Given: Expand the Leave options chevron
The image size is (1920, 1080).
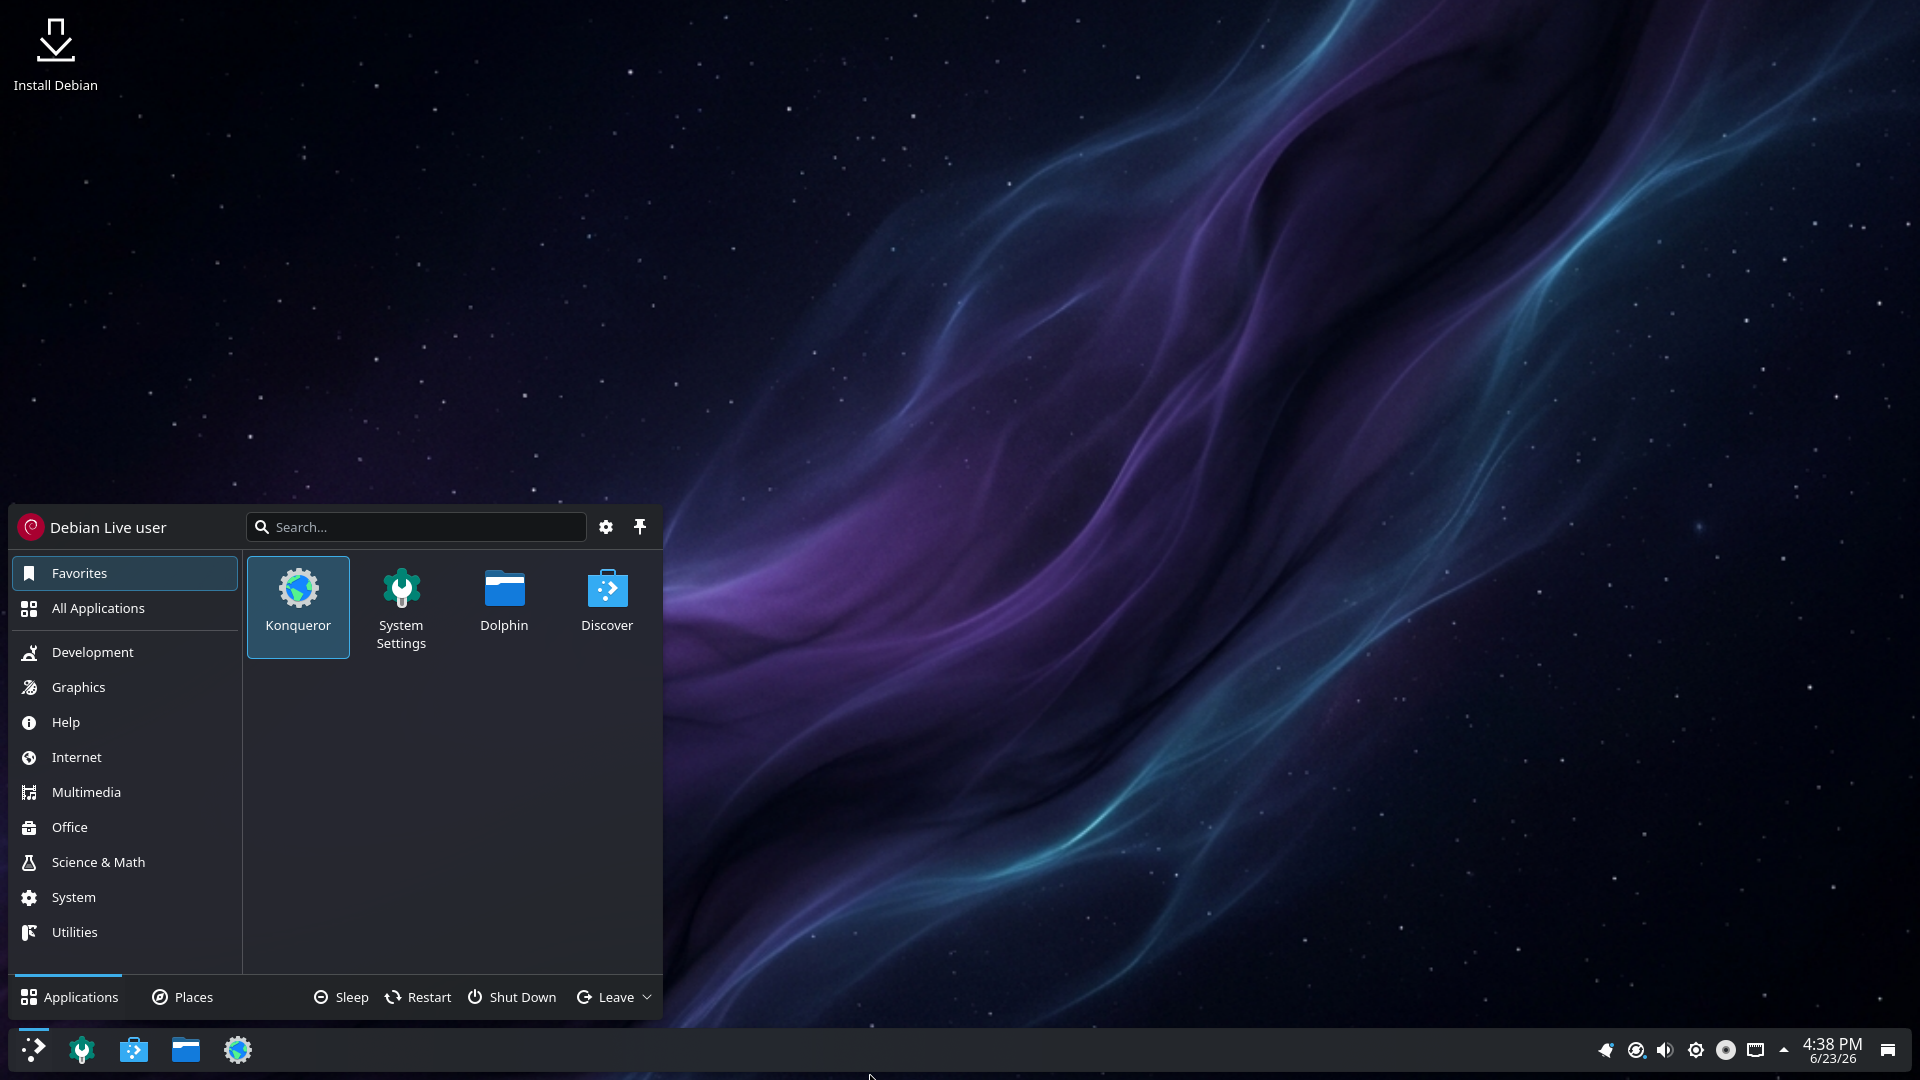Looking at the screenshot, I should pyautogui.click(x=647, y=997).
